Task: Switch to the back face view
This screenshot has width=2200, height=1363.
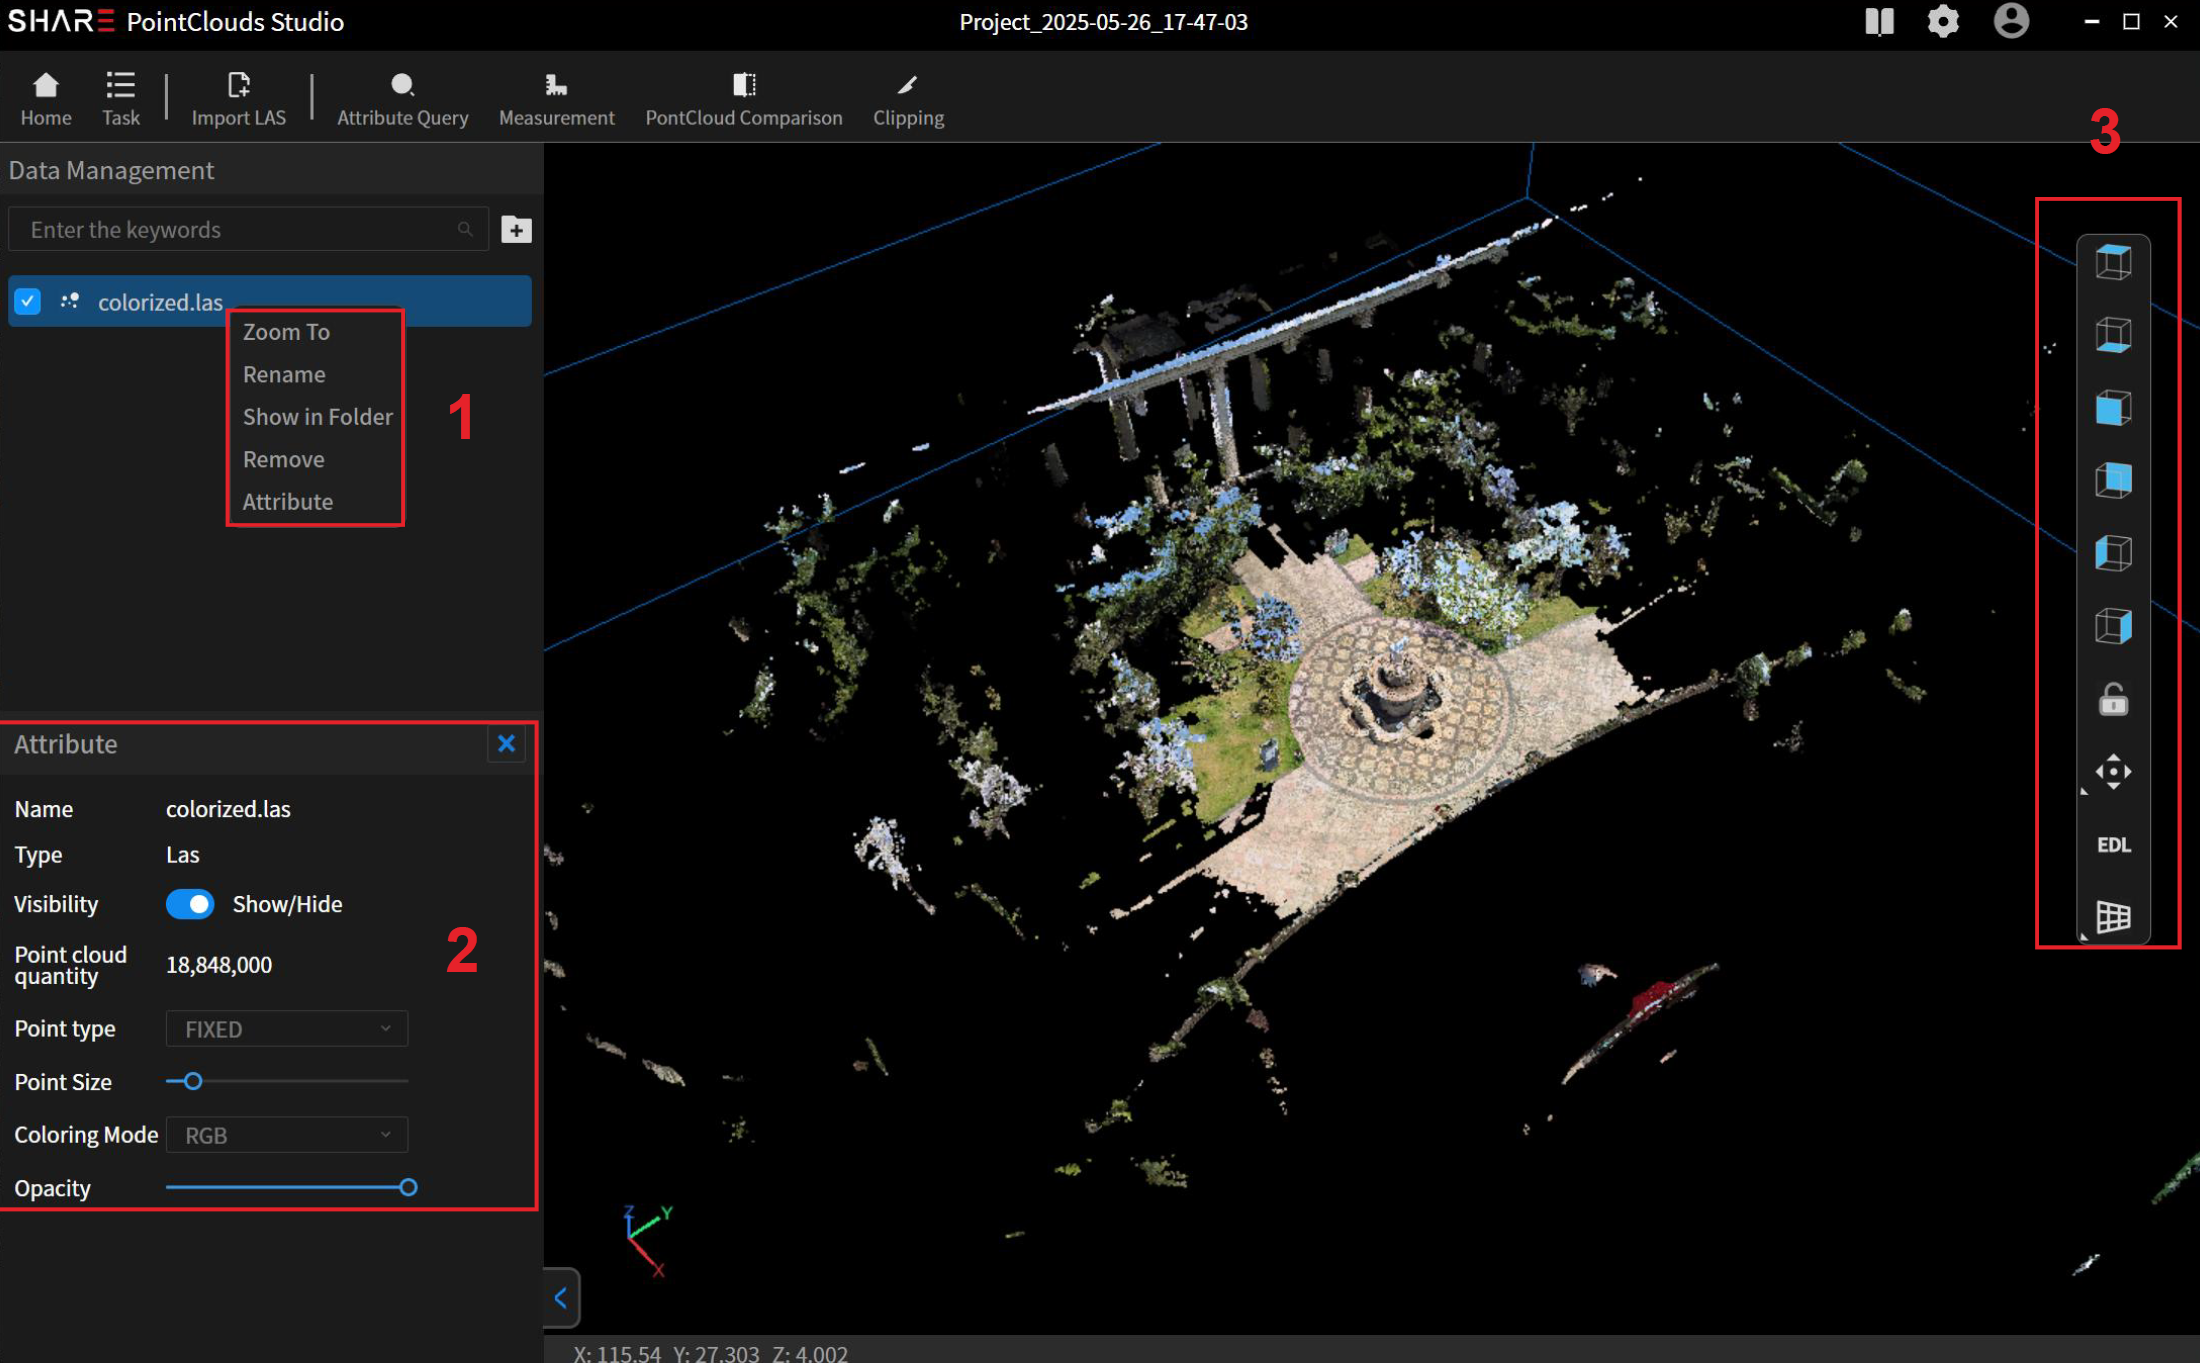Action: [x=2113, y=480]
